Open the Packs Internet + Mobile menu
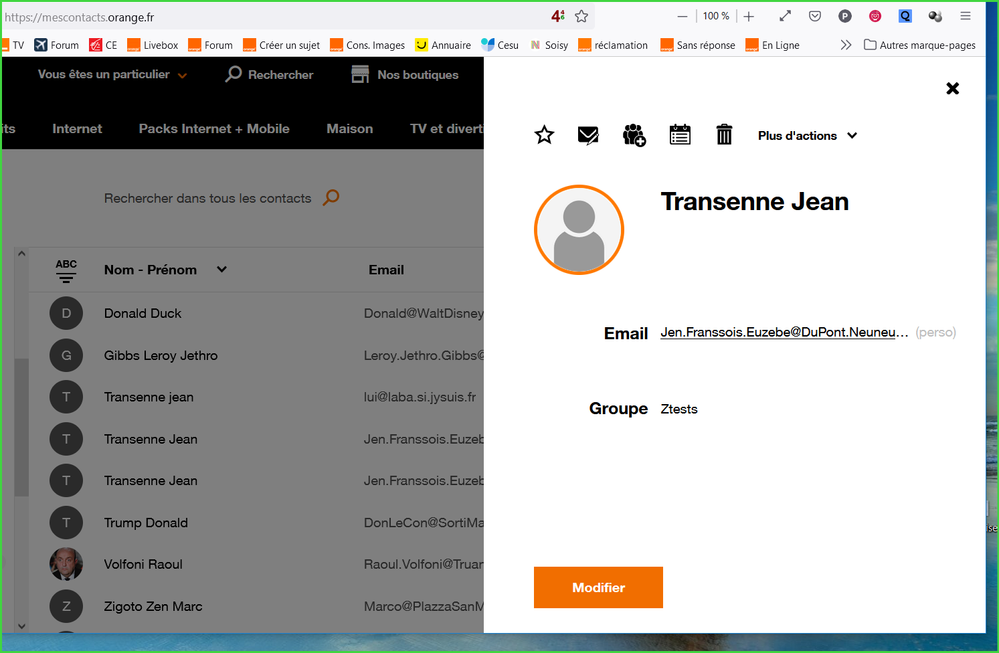Image resolution: width=999 pixels, height=653 pixels. coord(214,129)
